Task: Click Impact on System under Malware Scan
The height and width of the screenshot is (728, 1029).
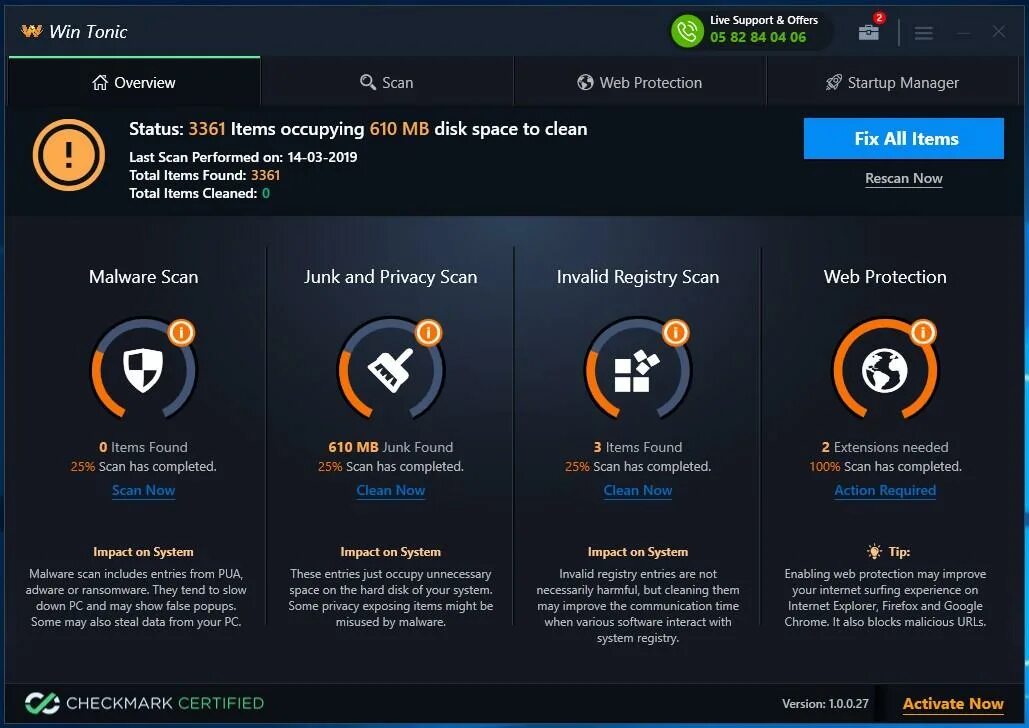Action: (x=143, y=552)
